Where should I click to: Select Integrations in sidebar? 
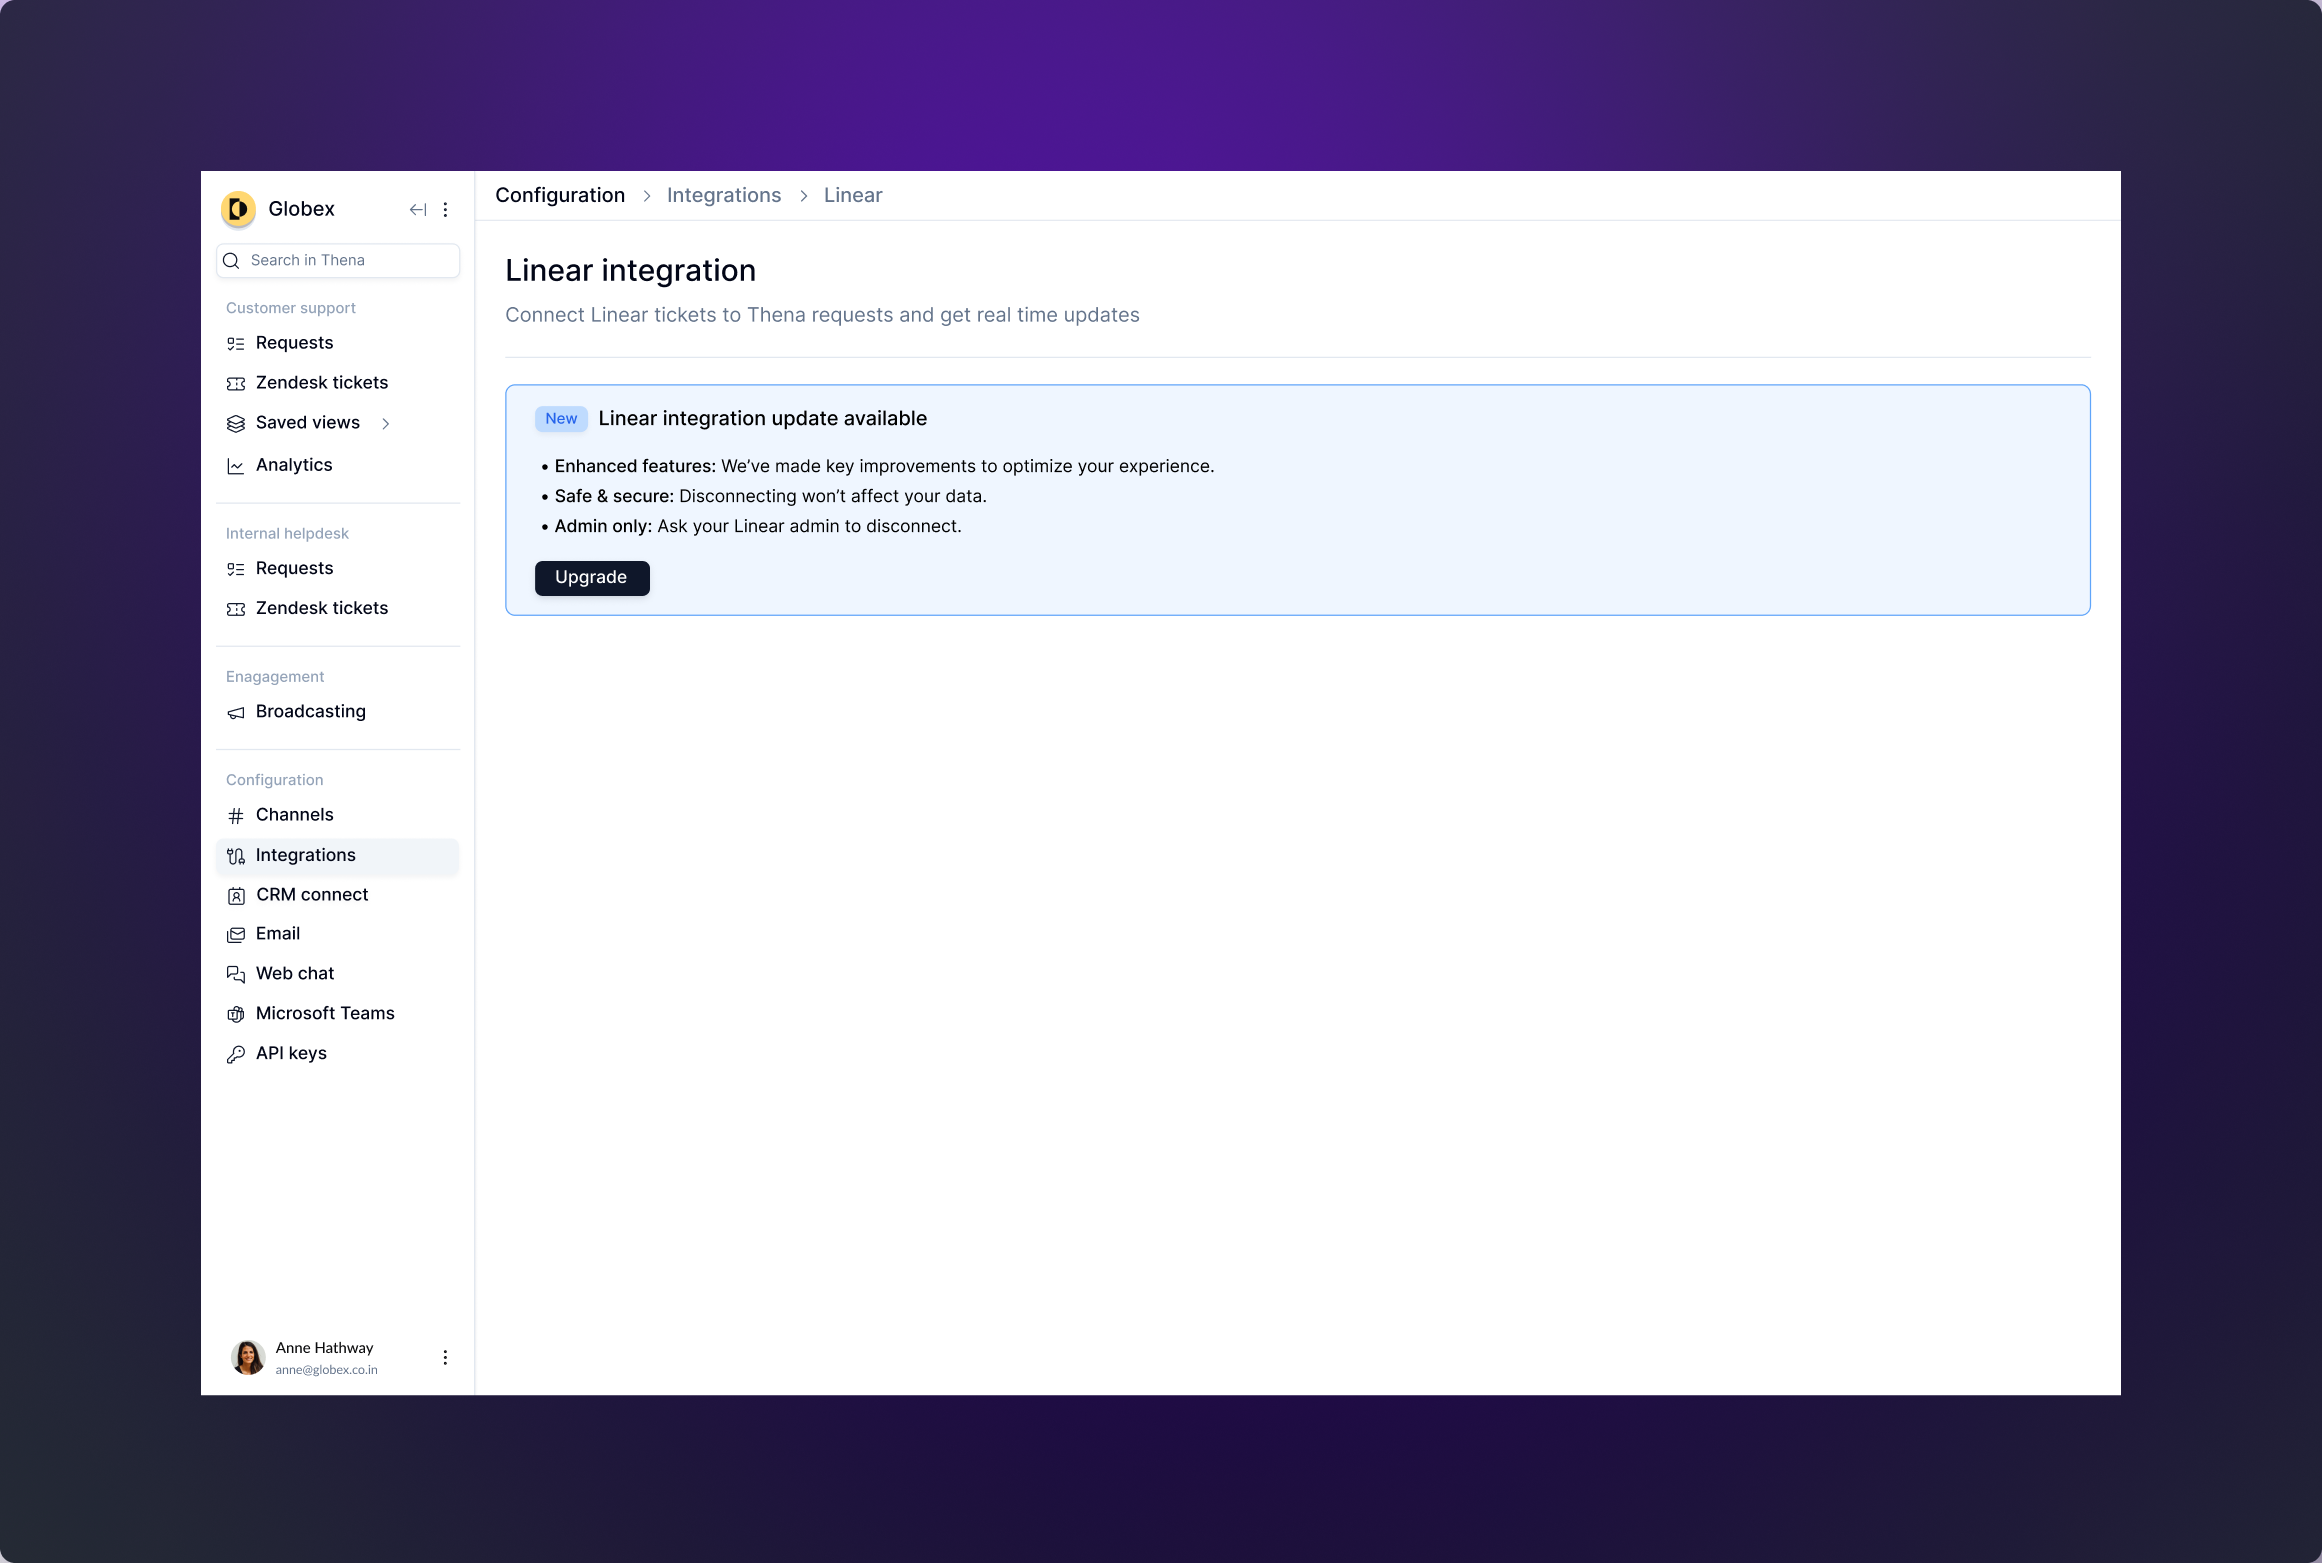point(338,855)
